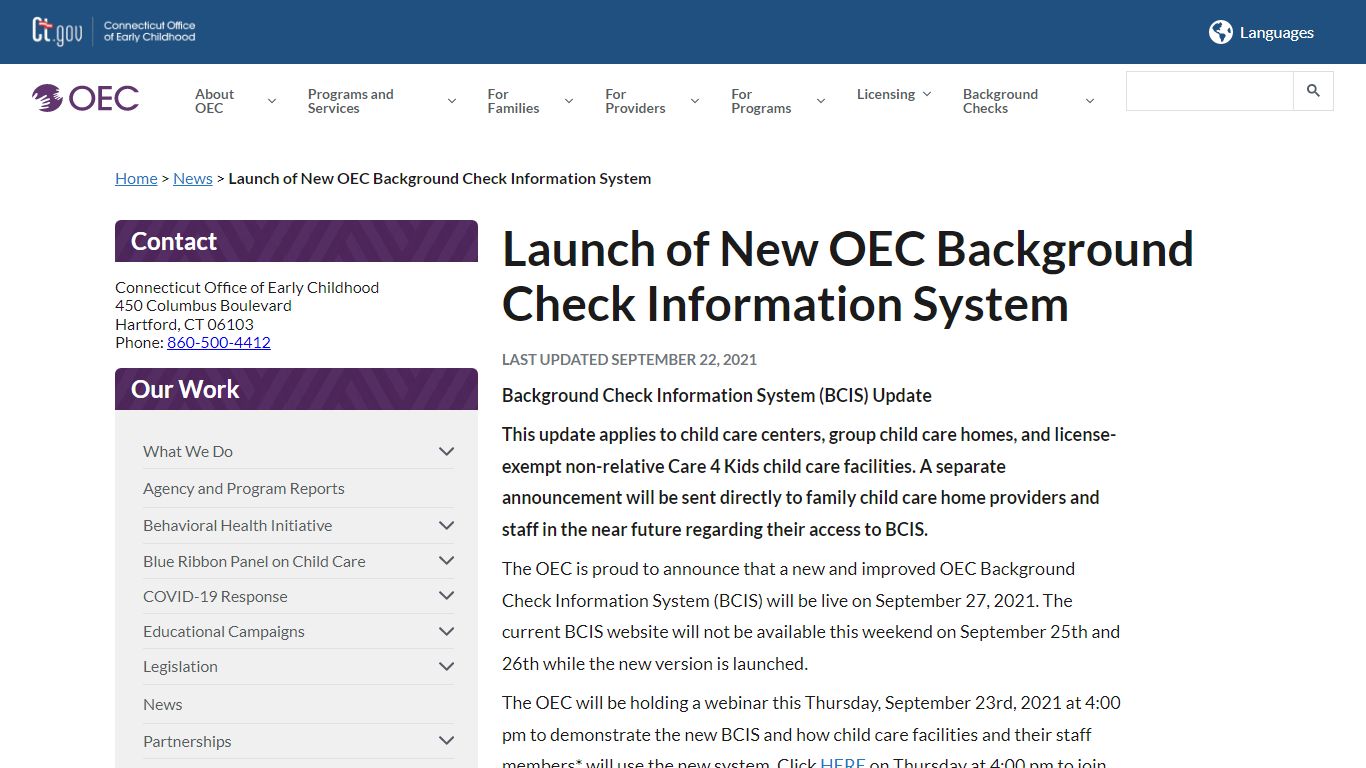Open Partnerships sidebar item
Screen dimensions: 1366x768
tap(187, 741)
